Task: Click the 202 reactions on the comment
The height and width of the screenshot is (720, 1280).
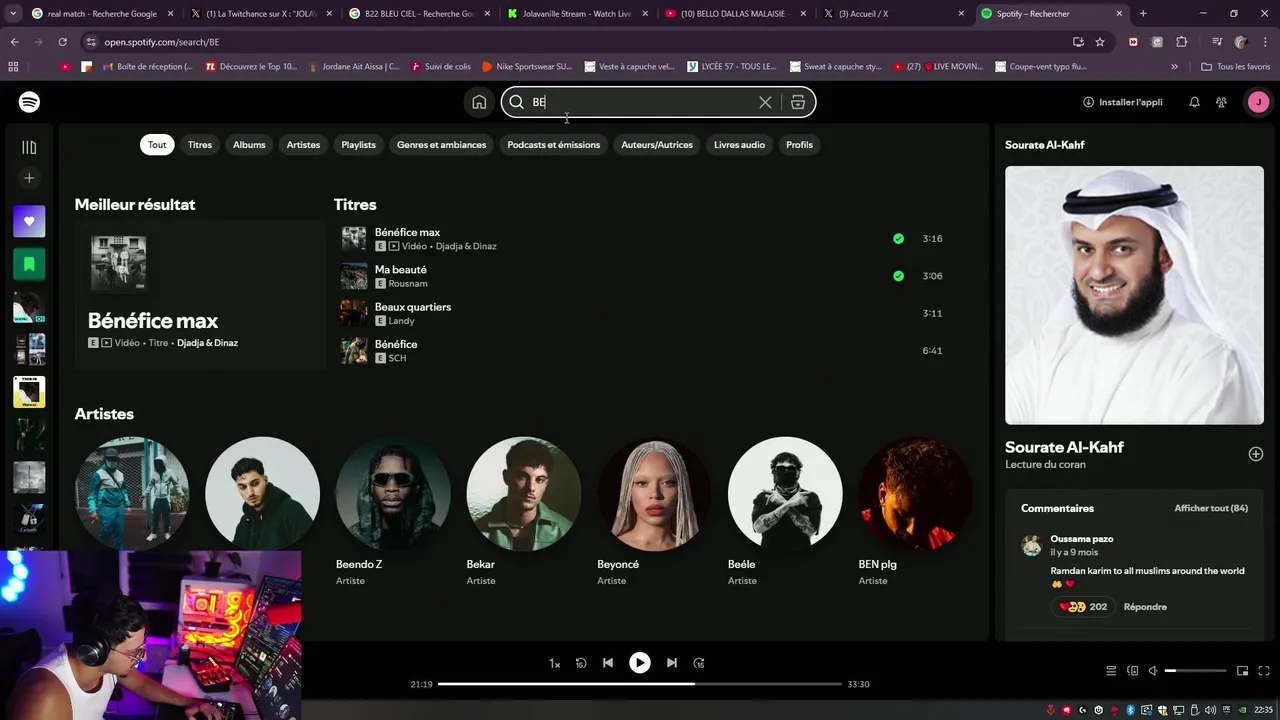Action: coord(1084,607)
